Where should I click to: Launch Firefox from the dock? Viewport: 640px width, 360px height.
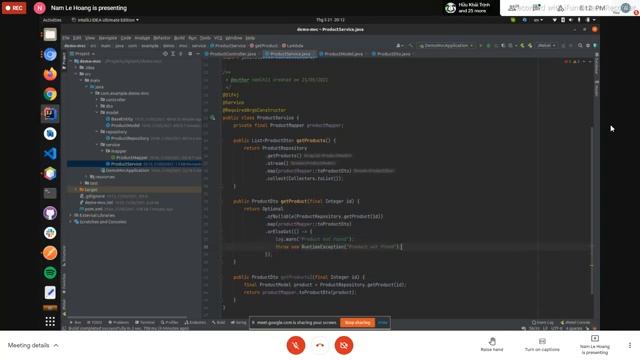coord(50,74)
